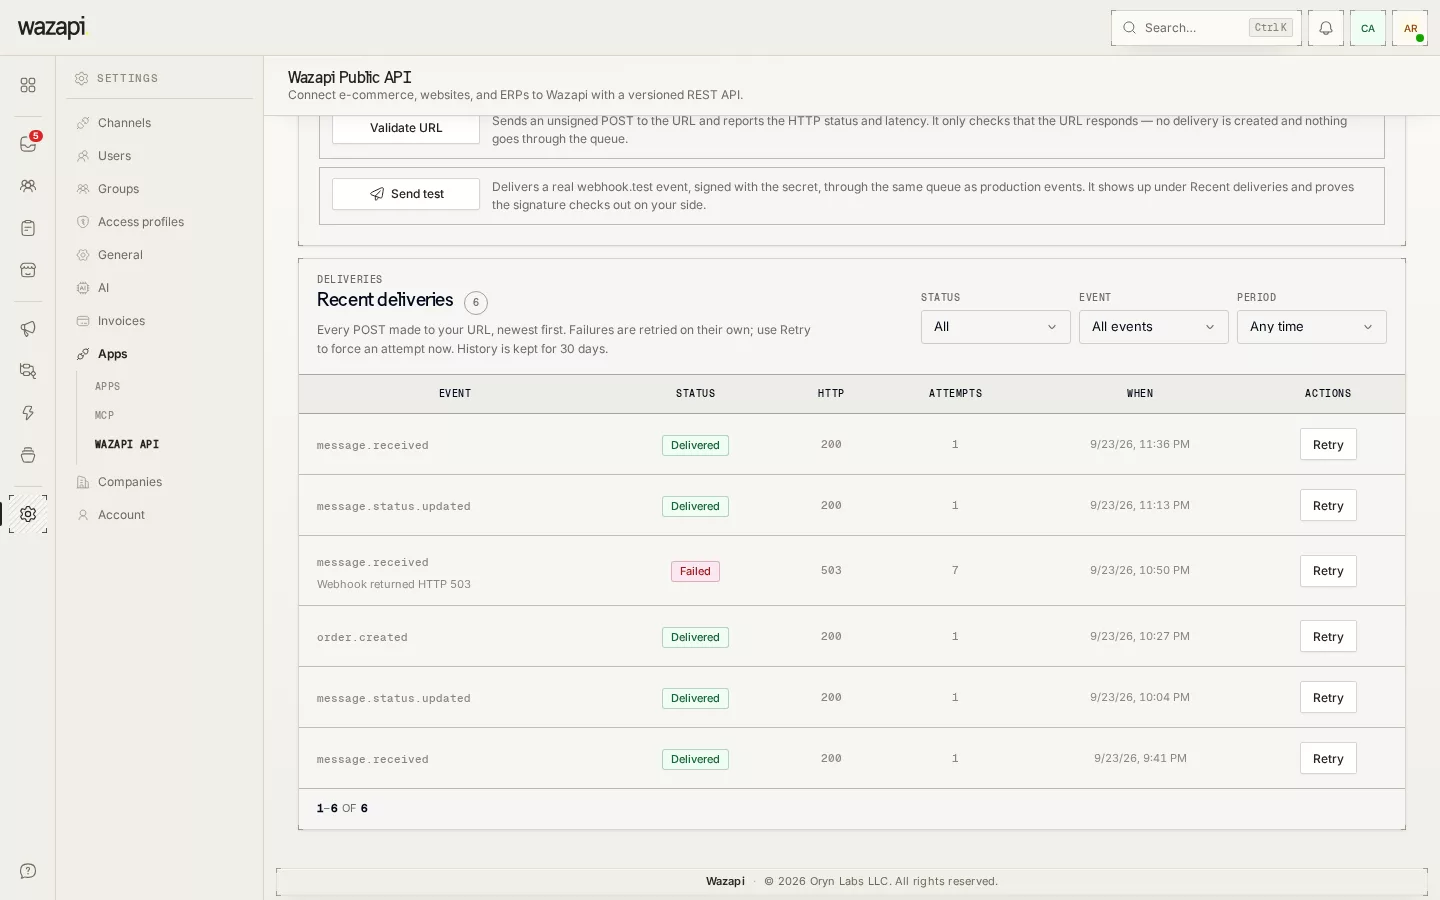Viewport: 1440px width, 900px height.
Task: Click the Delivered badge for order.created
Action: click(695, 637)
